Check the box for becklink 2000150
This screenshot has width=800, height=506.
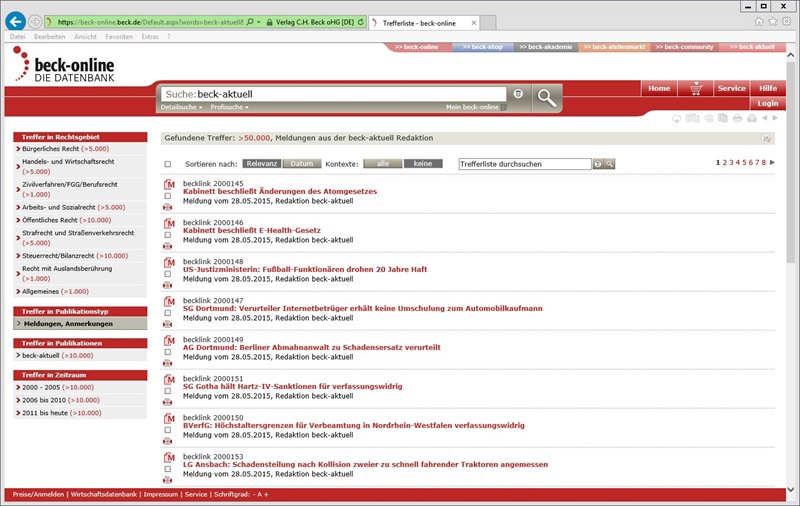pos(168,430)
